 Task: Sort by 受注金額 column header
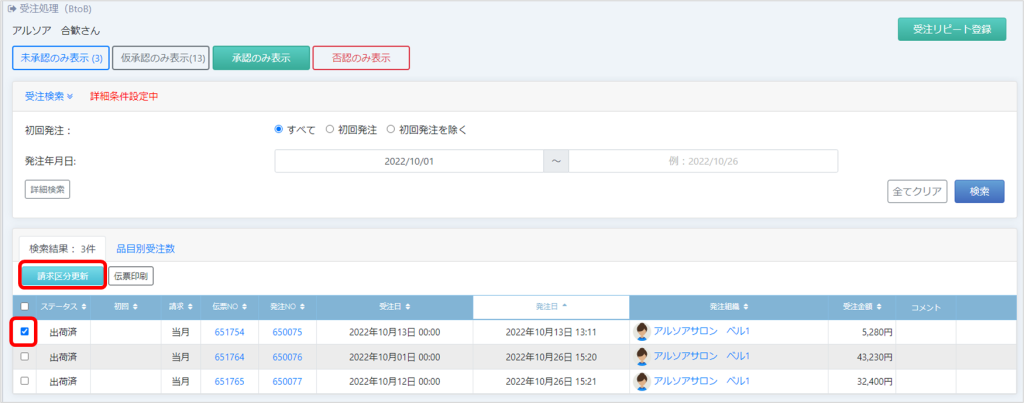point(864,306)
